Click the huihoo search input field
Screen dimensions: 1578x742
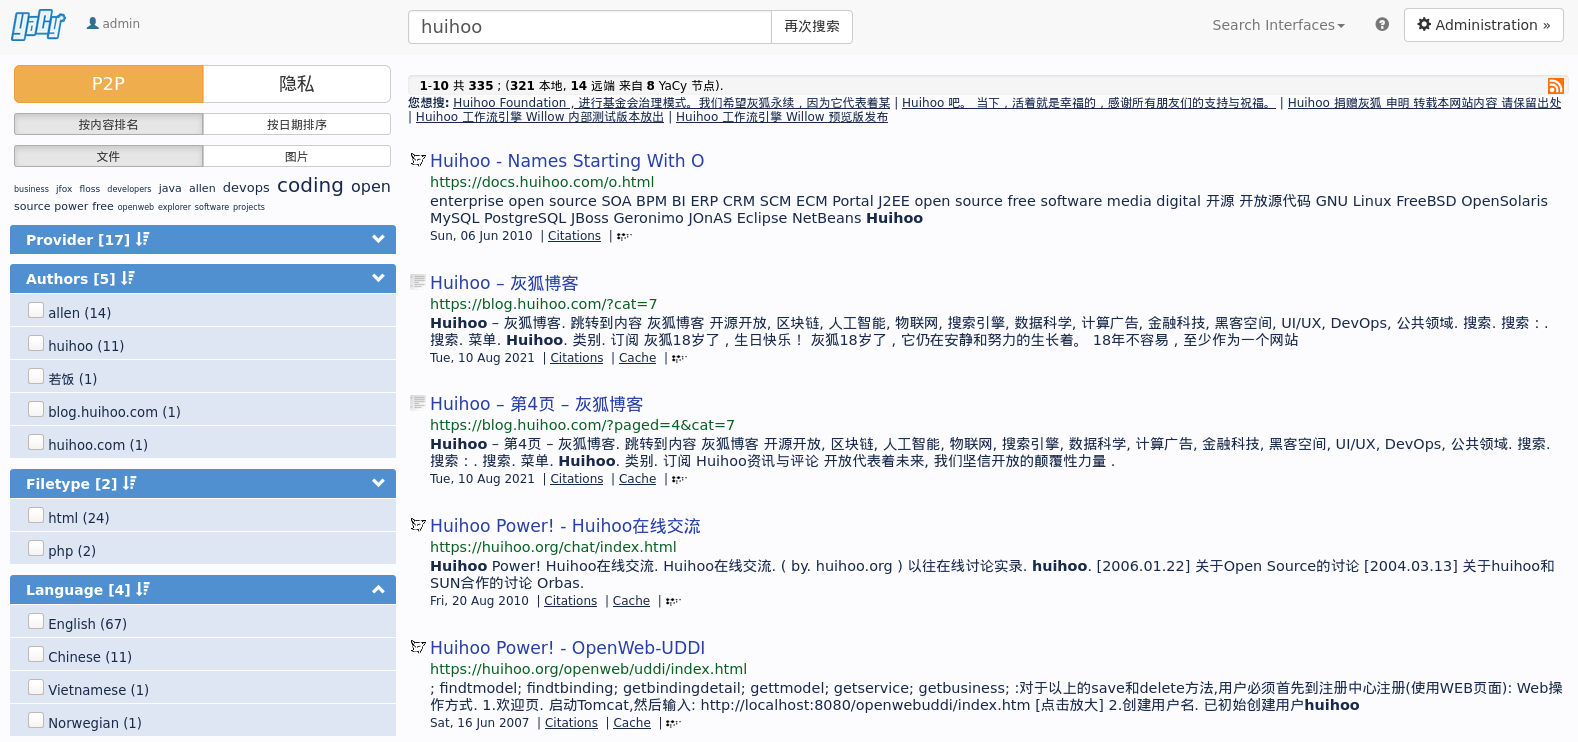[589, 27]
